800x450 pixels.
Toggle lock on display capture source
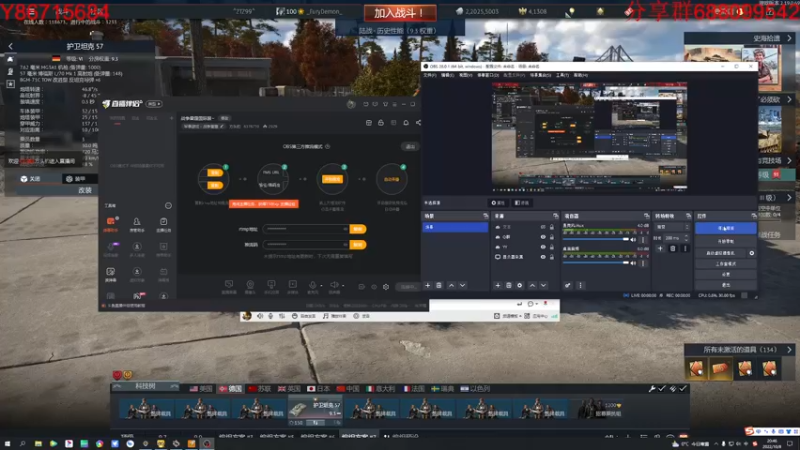(x=552, y=257)
